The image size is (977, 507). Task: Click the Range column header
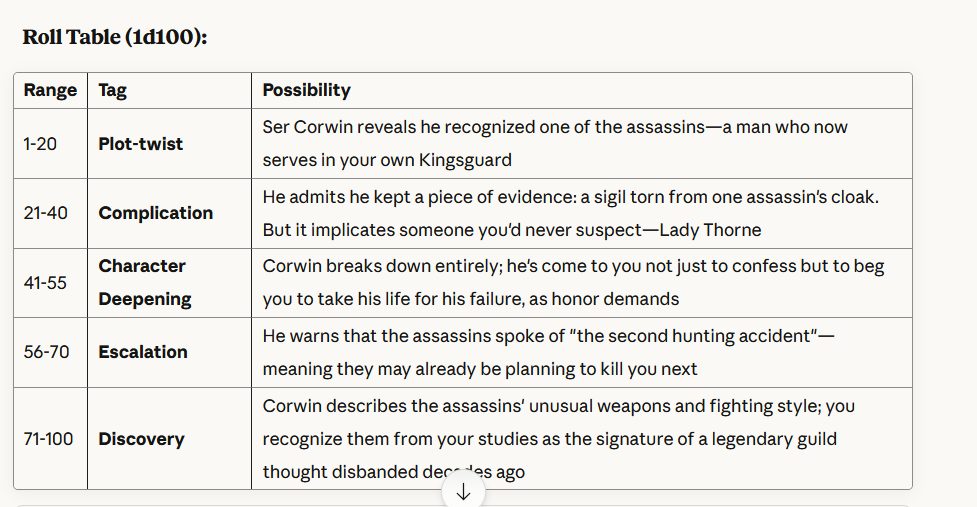(50, 90)
